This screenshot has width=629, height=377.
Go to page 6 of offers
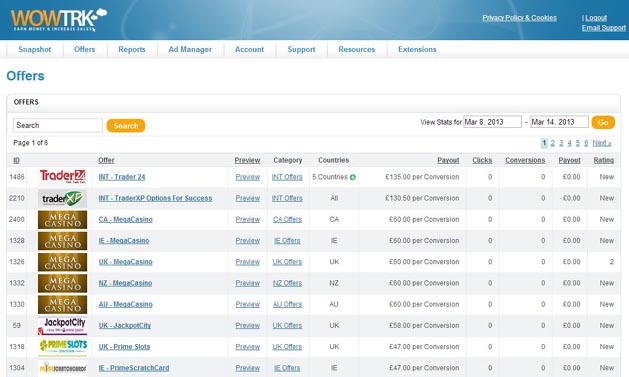coord(586,143)
